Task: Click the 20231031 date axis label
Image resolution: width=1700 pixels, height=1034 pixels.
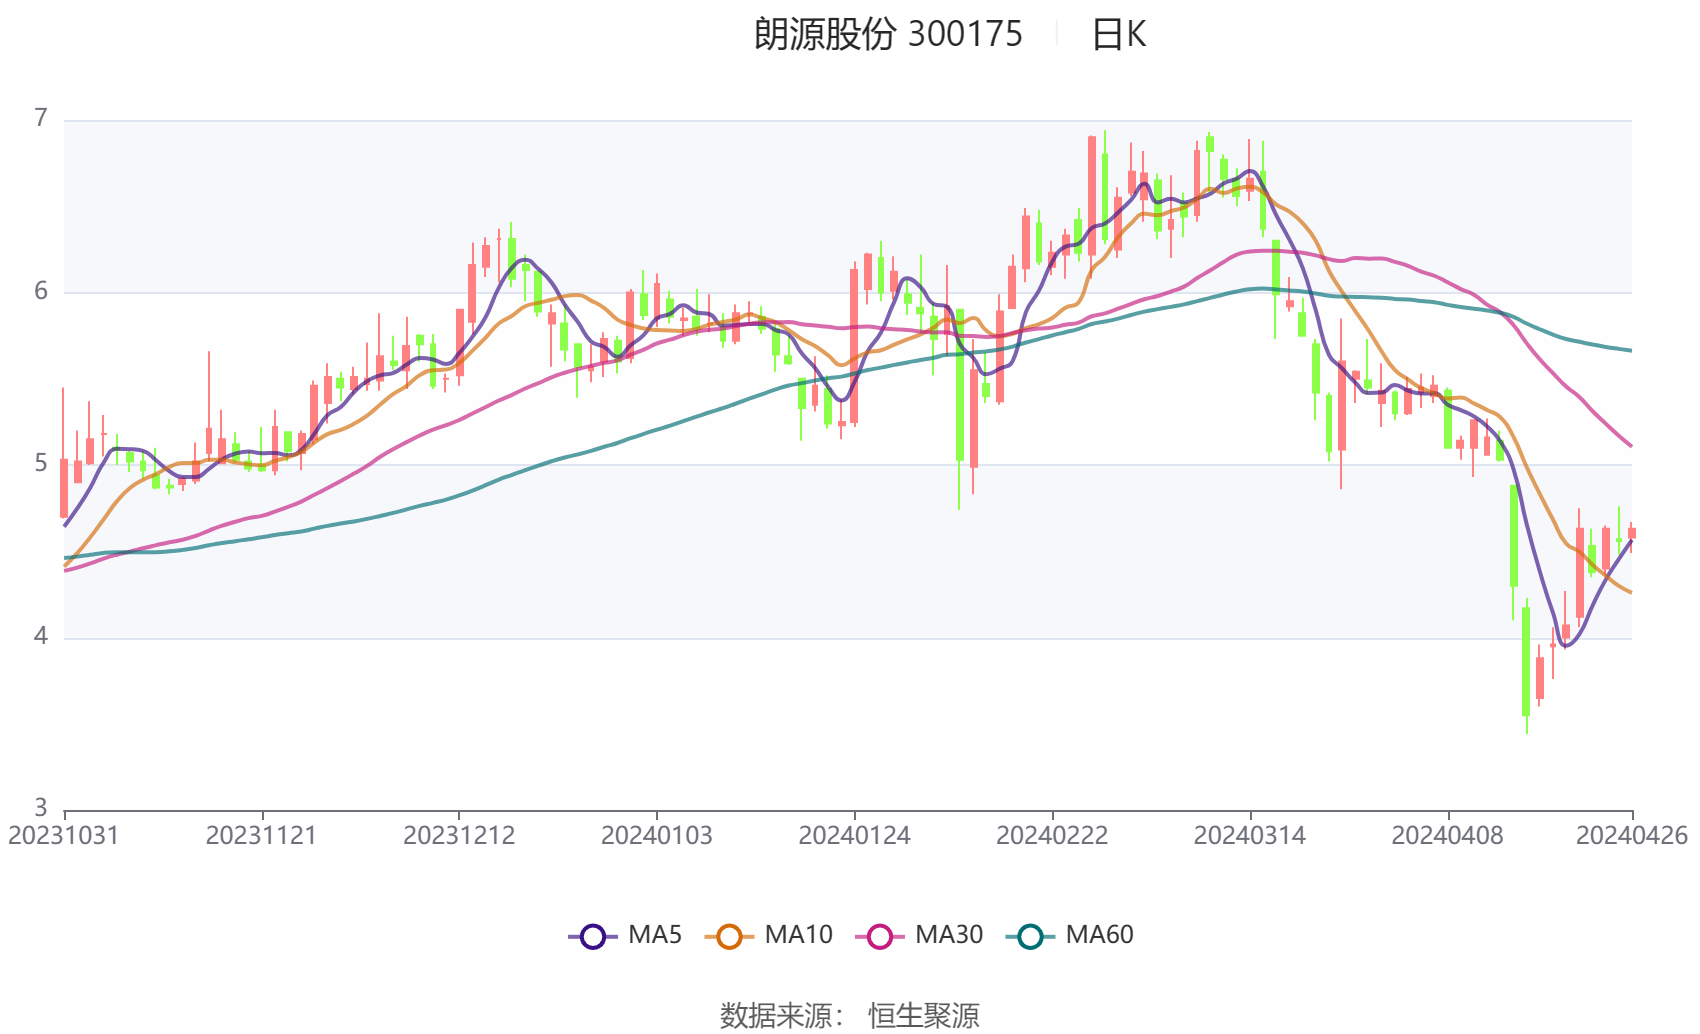Action: tap(63, 836)
